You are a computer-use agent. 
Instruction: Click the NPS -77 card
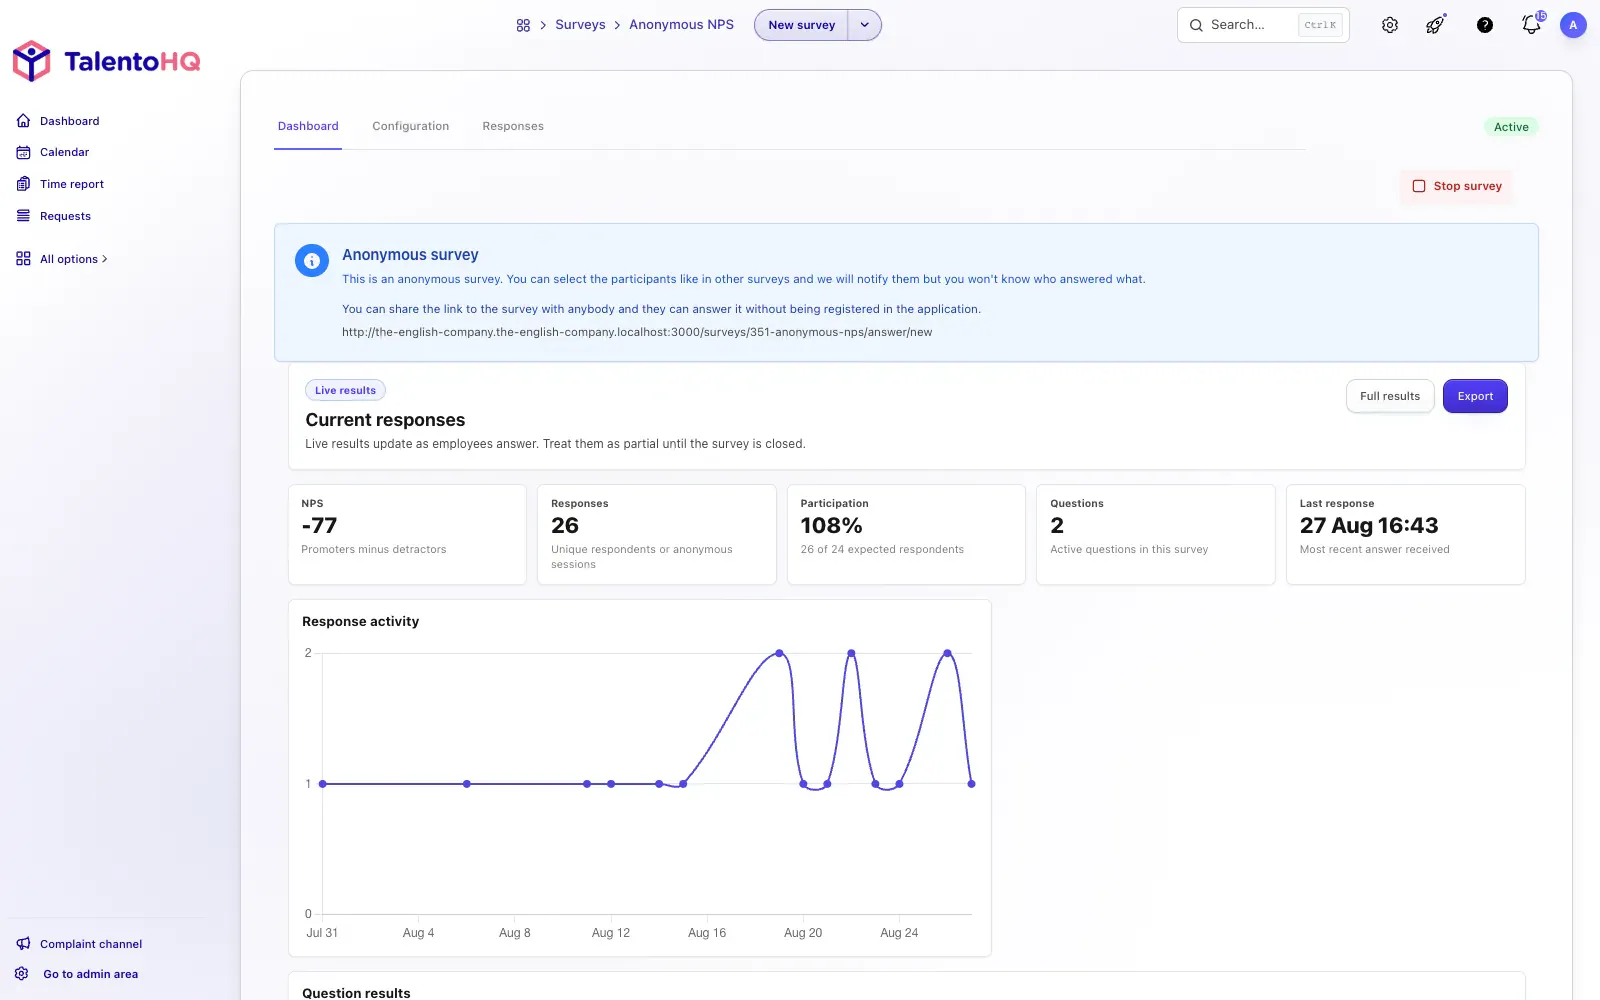coord(407,535)
